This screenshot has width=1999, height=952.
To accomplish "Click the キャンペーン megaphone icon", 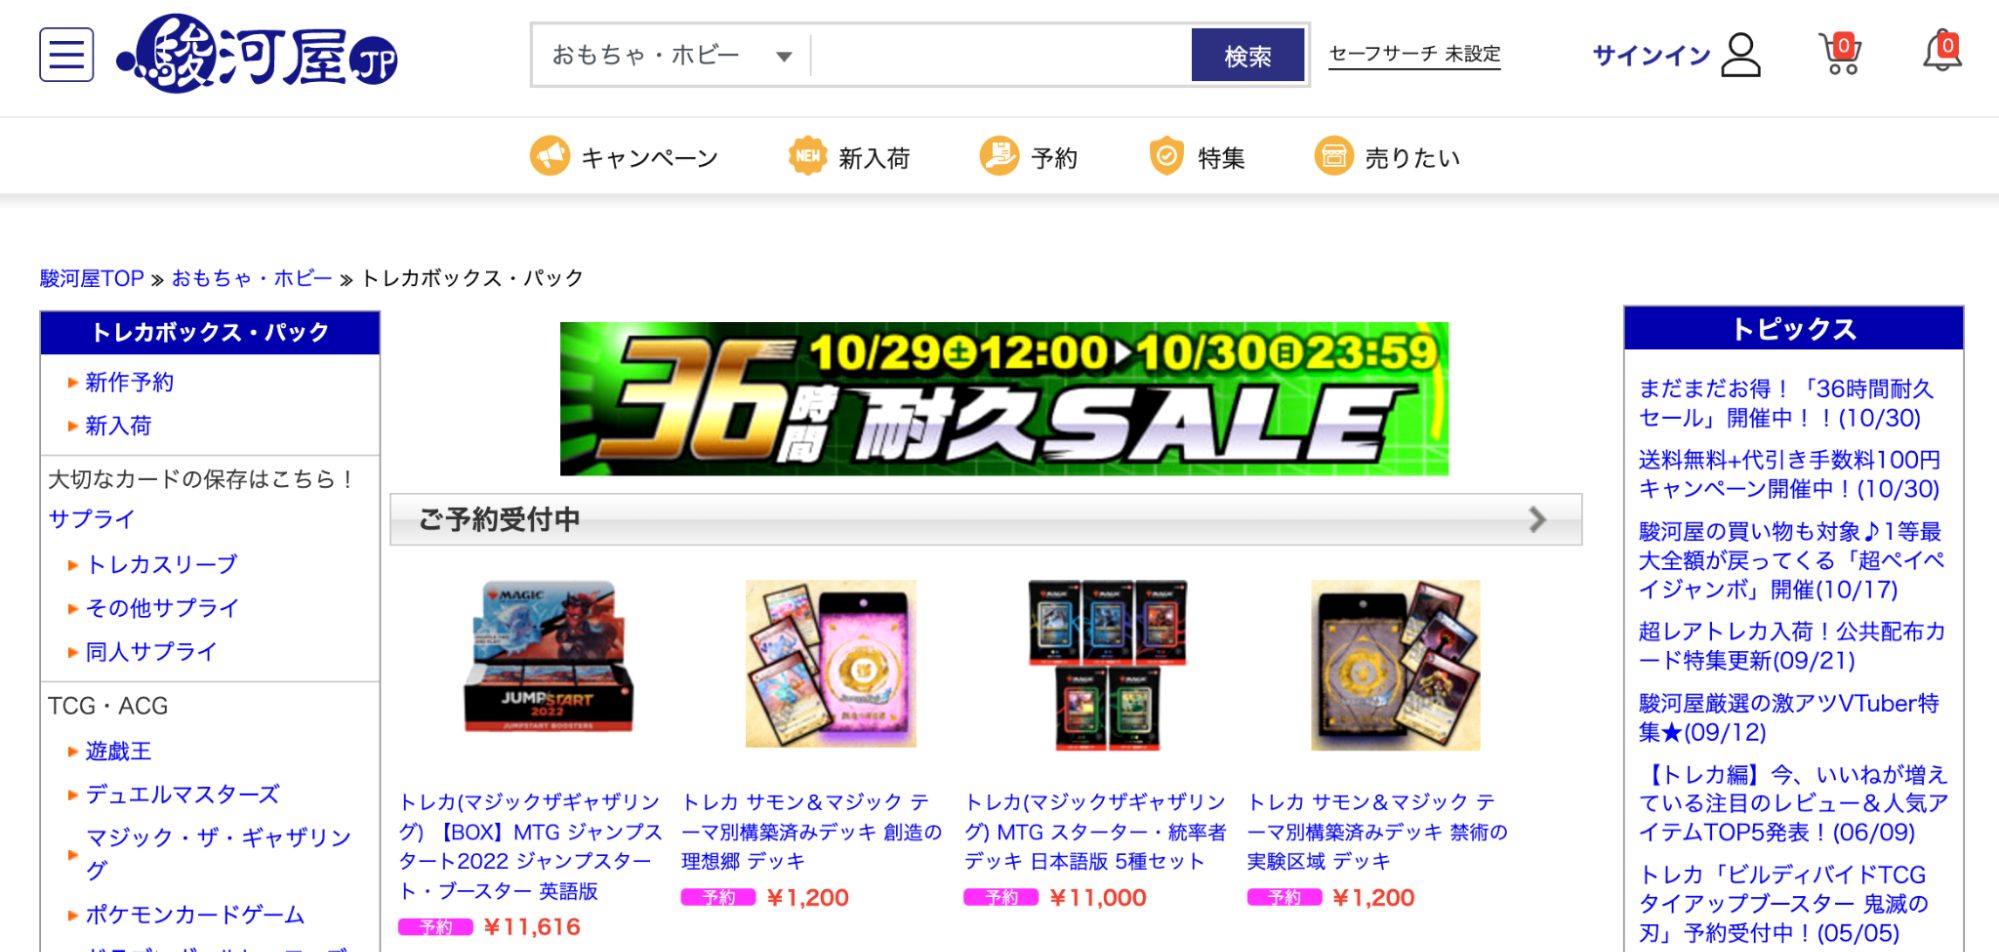I will 550,156.
